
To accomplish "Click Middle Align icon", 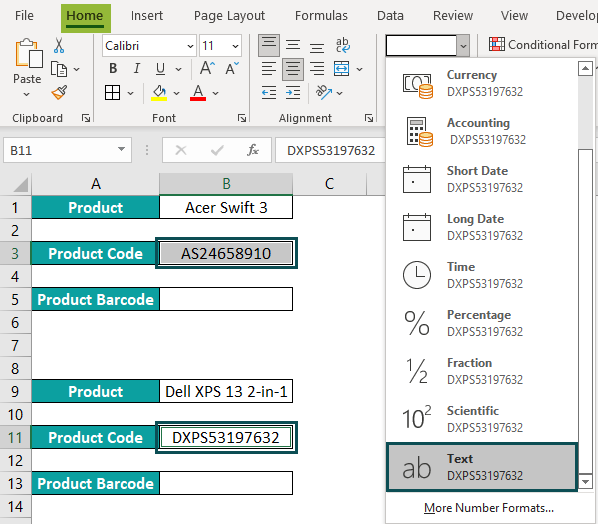I will tap(293, 45).
